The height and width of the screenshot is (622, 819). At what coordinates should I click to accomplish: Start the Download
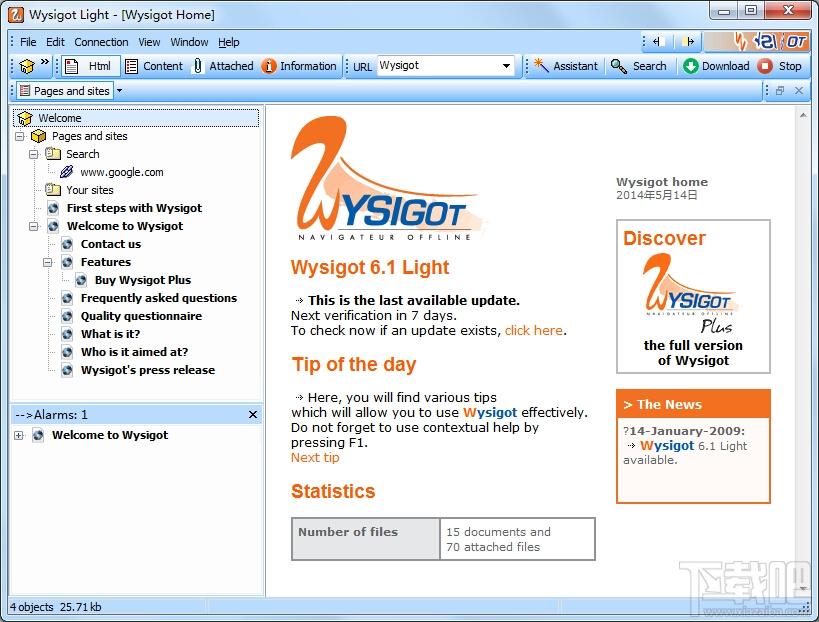(716, 66)
